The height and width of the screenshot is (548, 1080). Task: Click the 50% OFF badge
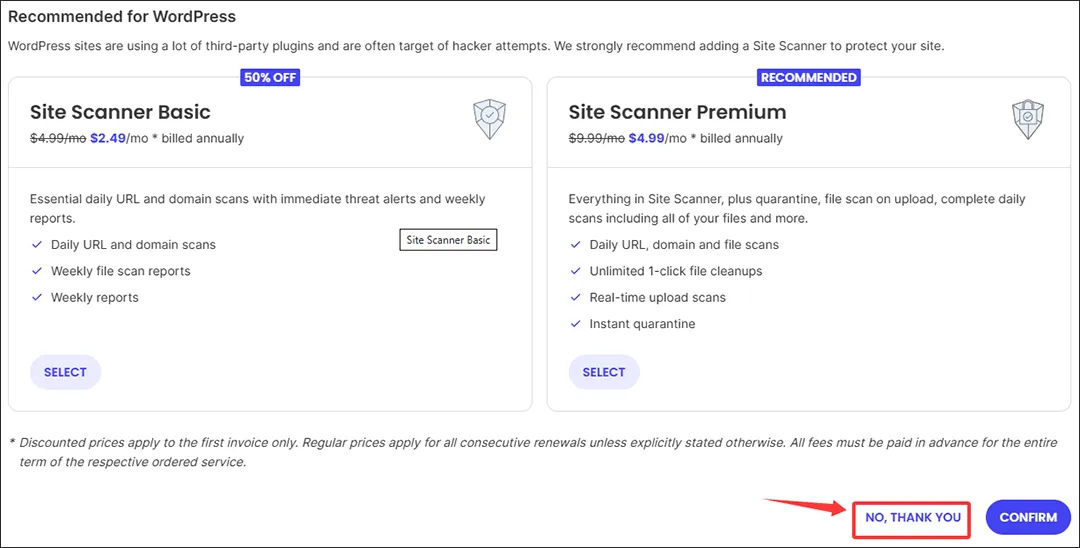point(270,77)
